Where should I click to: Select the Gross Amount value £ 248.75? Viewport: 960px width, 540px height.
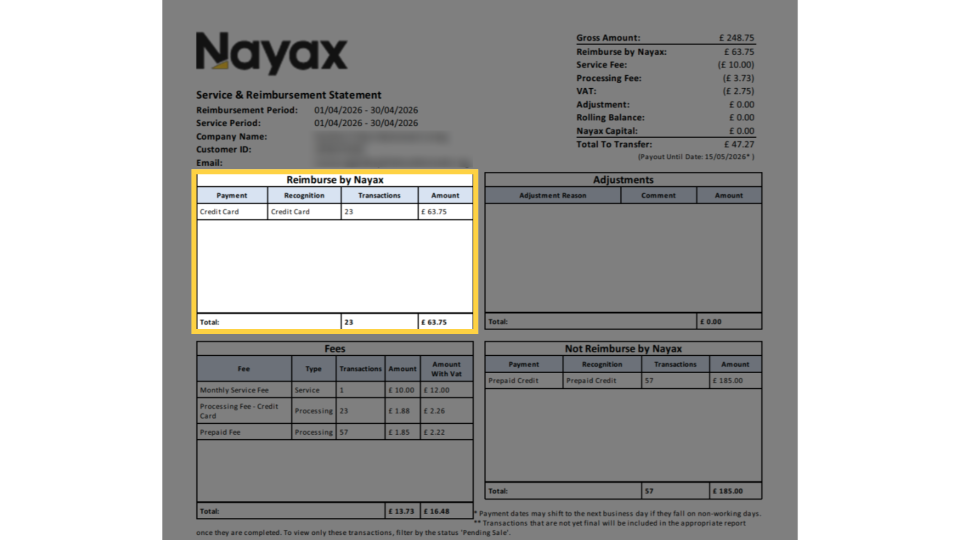click(x=737, y=38)
